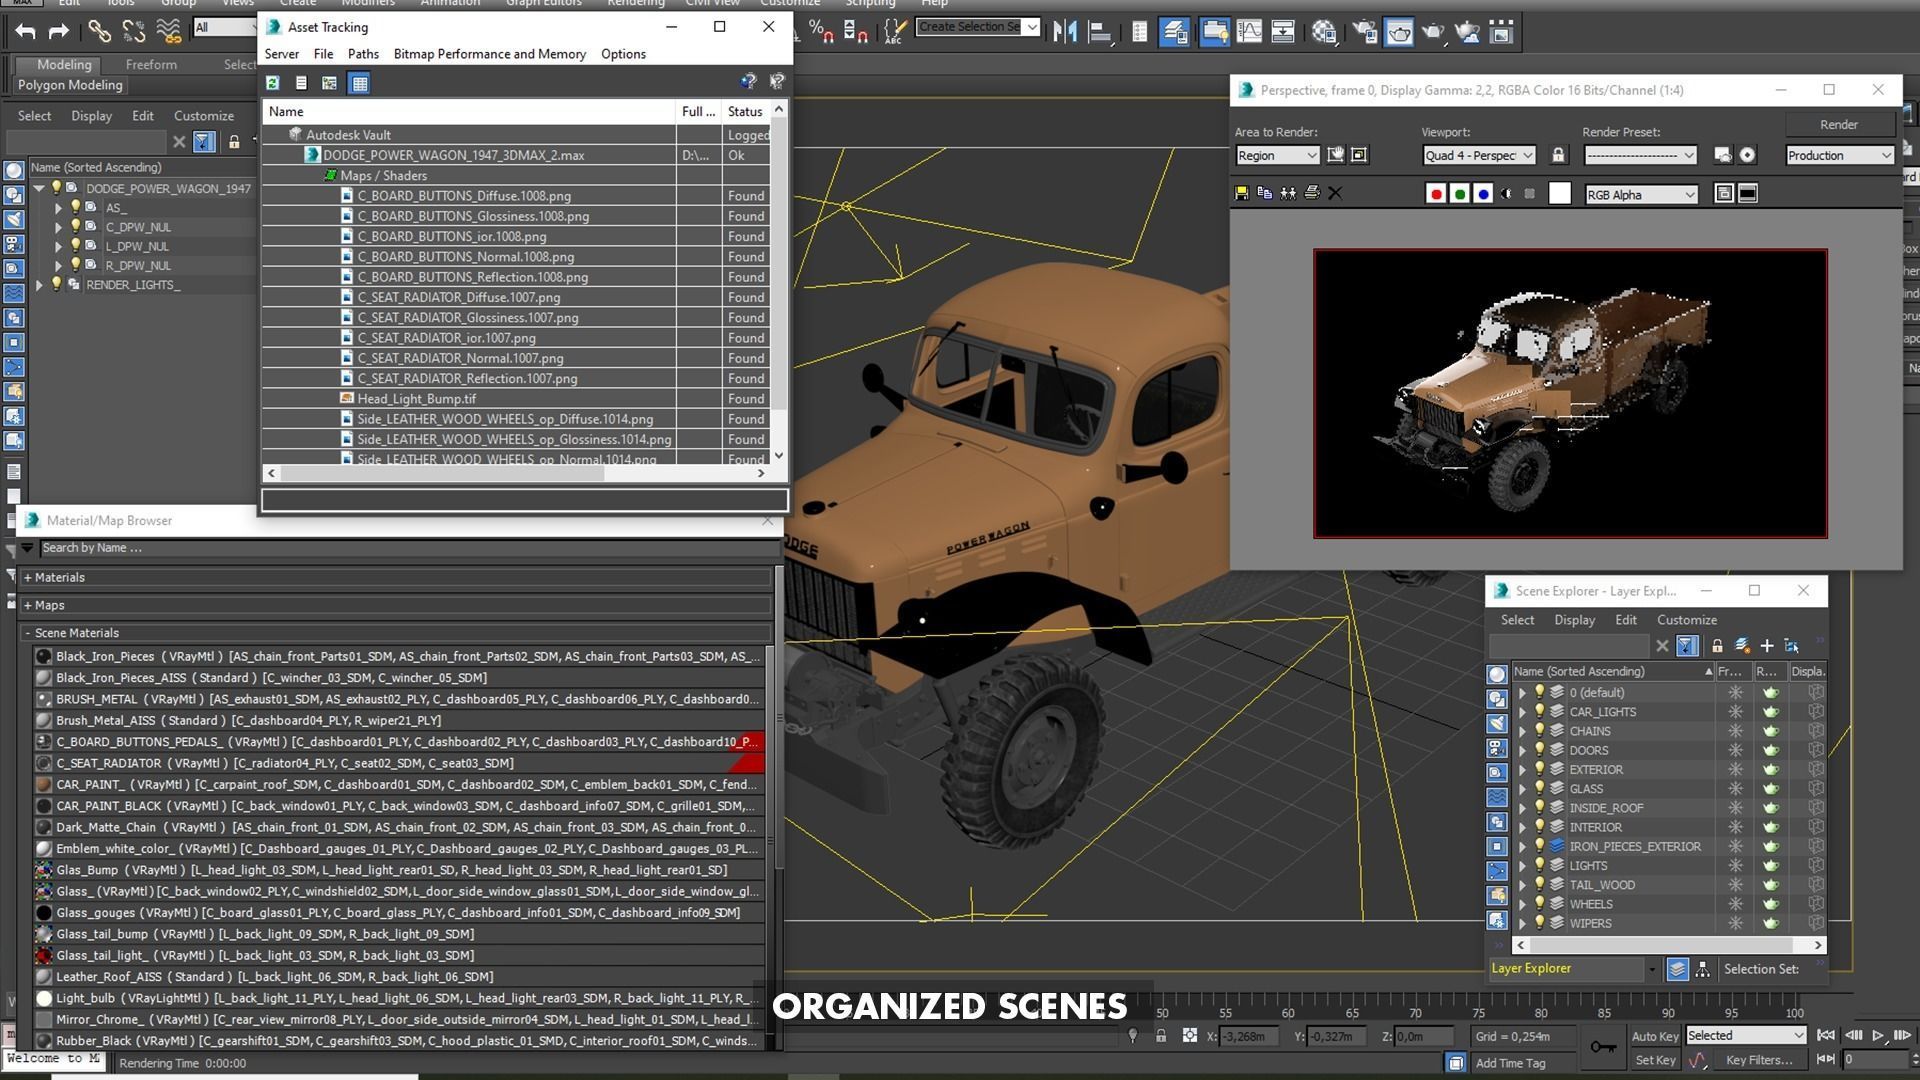Click Clone Rendered Frame Window icon
Image resolution: width=1920 pixels, height=1080 pixels.
(1288, 194)
